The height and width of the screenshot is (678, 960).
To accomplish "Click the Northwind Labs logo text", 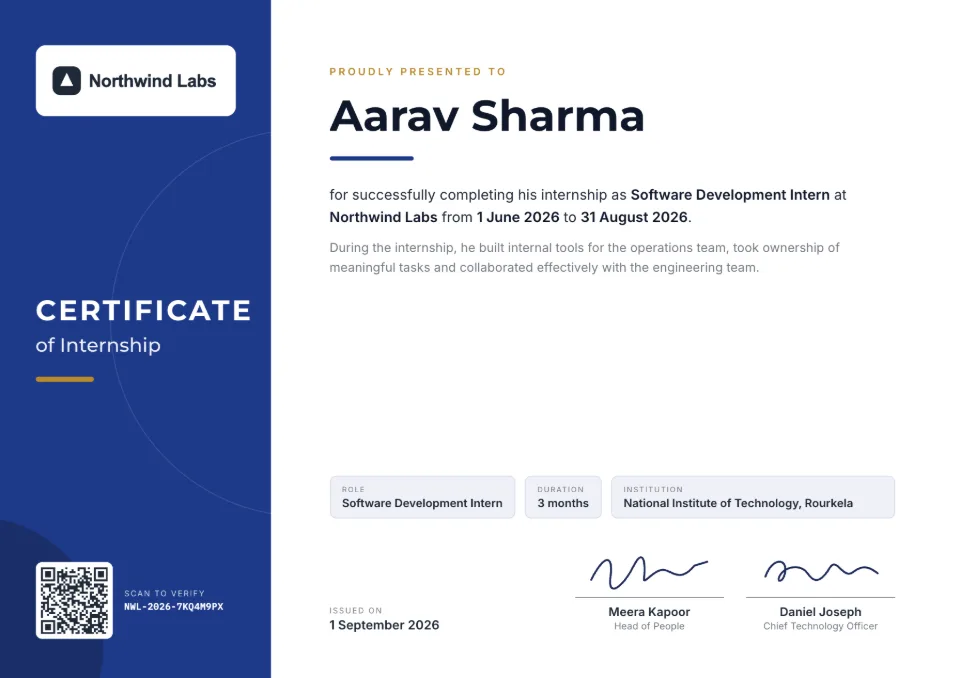I will 152,81.
